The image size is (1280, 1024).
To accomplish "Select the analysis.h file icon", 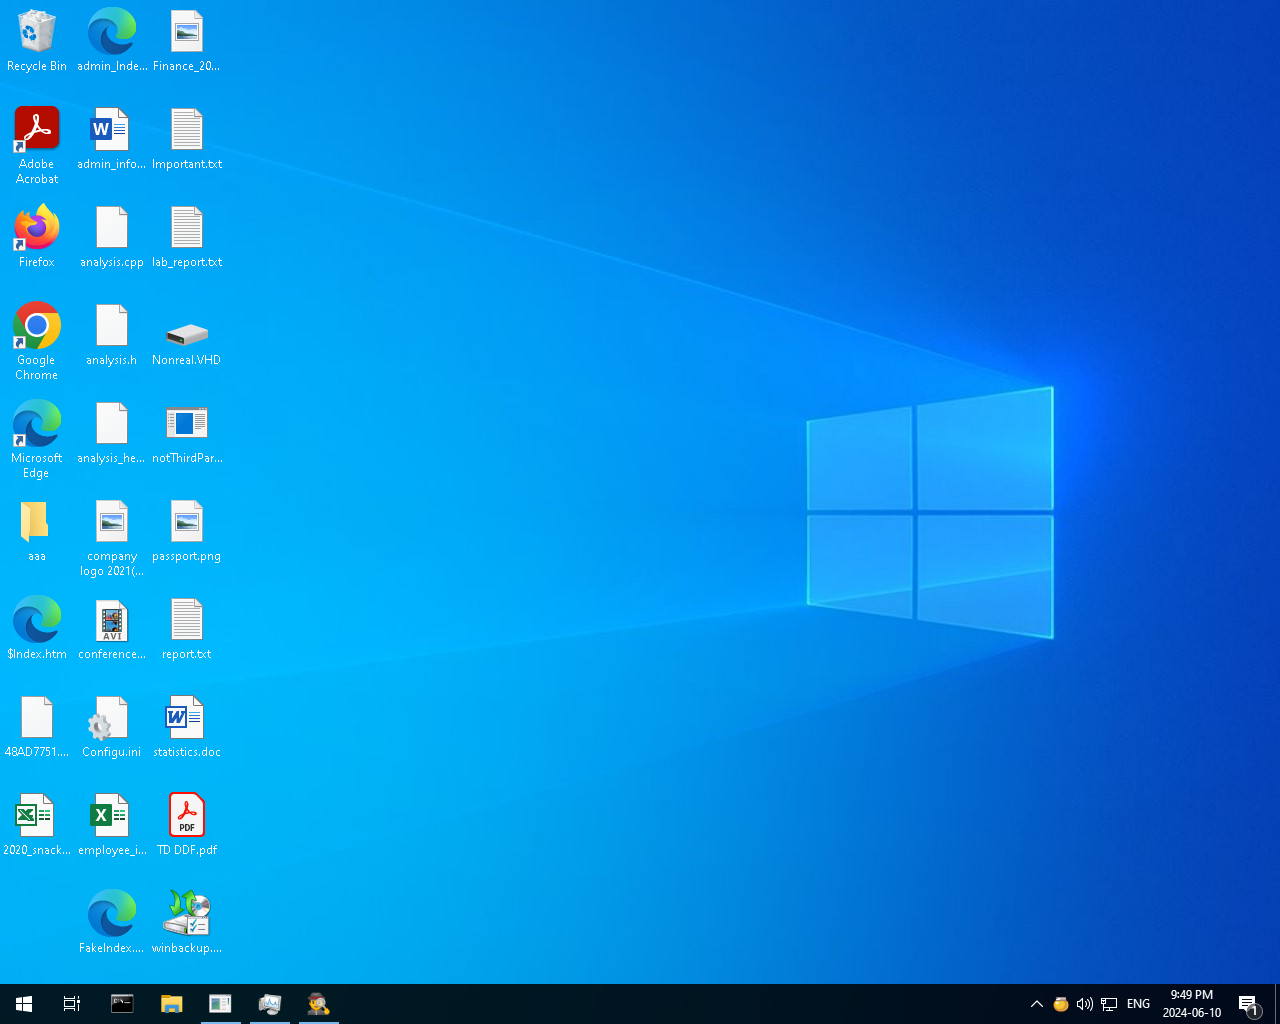I will point(112,335).
